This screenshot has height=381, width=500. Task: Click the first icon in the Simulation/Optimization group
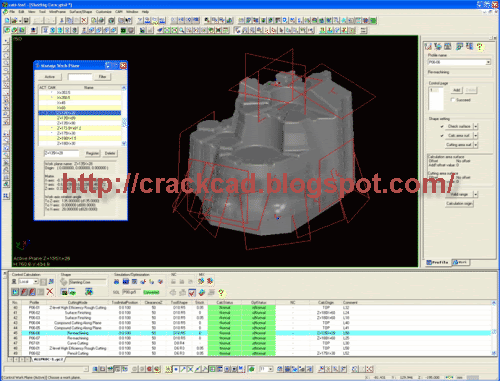116,282
